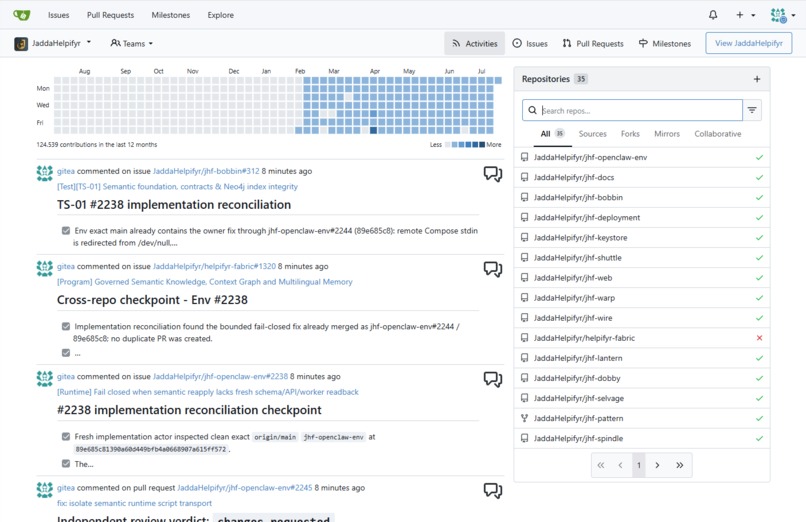Toggle checkbox 'Fresh implementation actor inspected'
The image size is (806, 522).
click(x=66, y=437)
